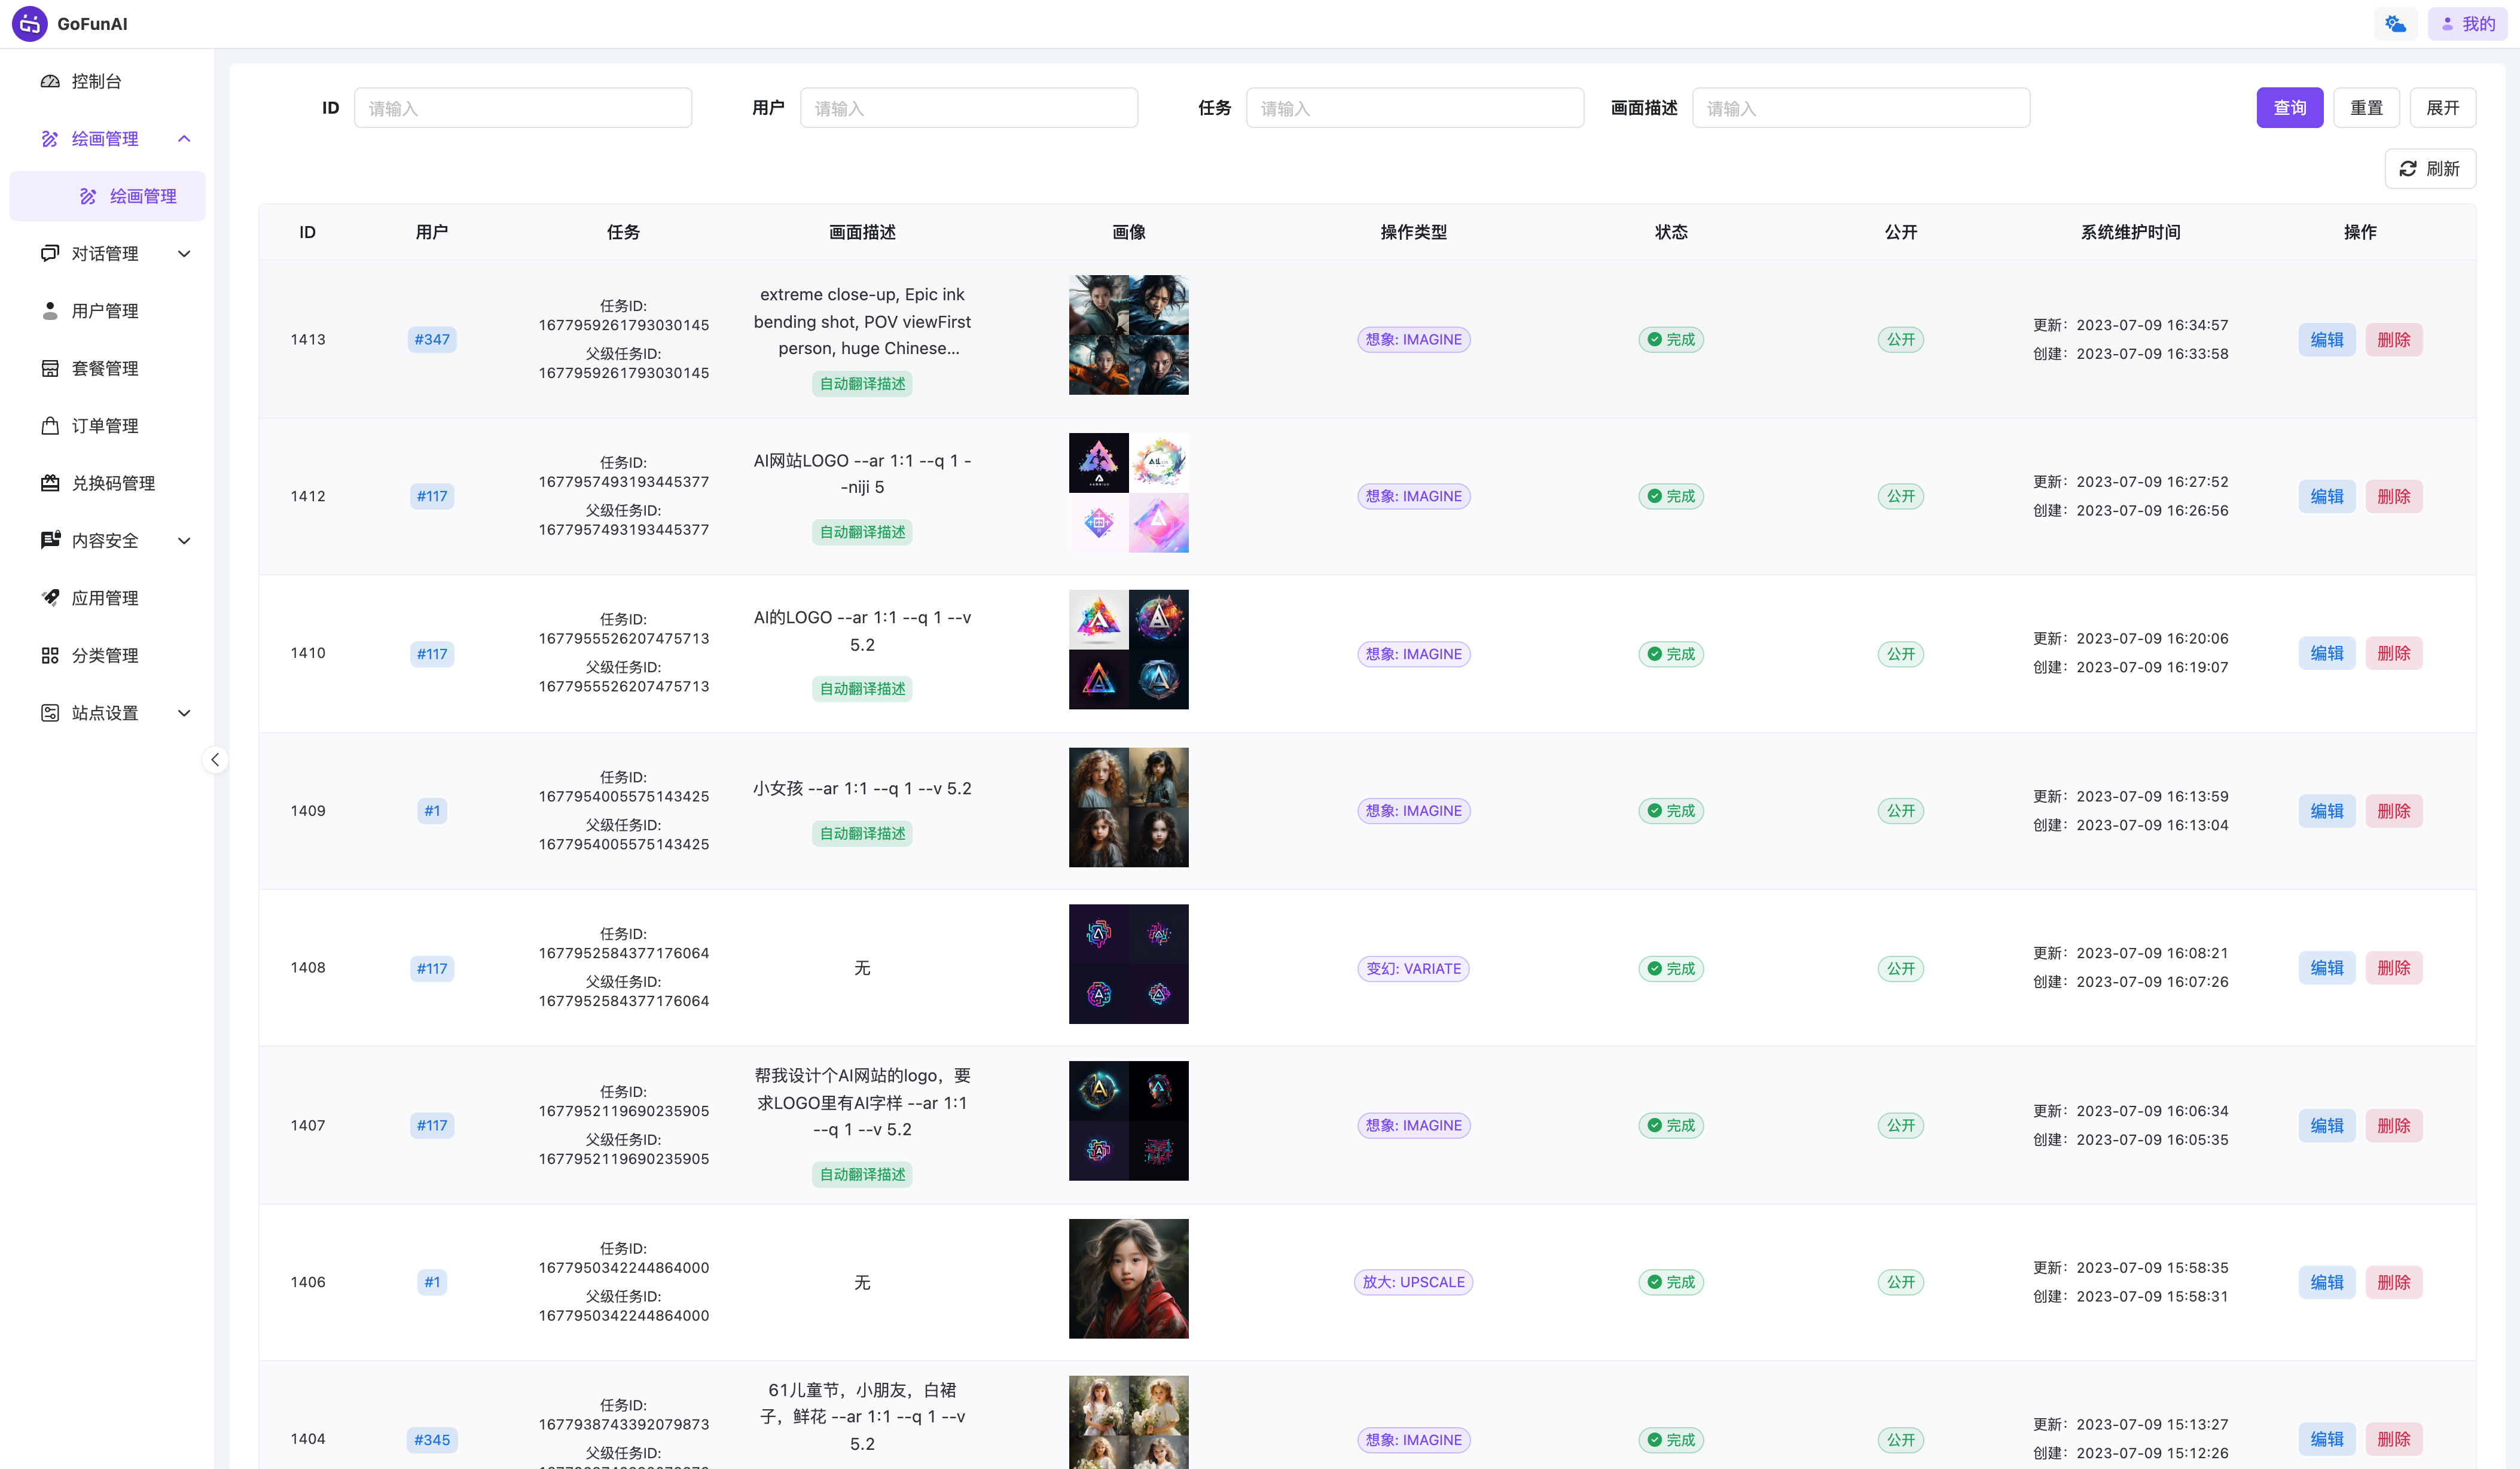This screenshot has height=1469, width=2520.
Task: Open 分类管理 grid icon
Action: click(50, 655)
